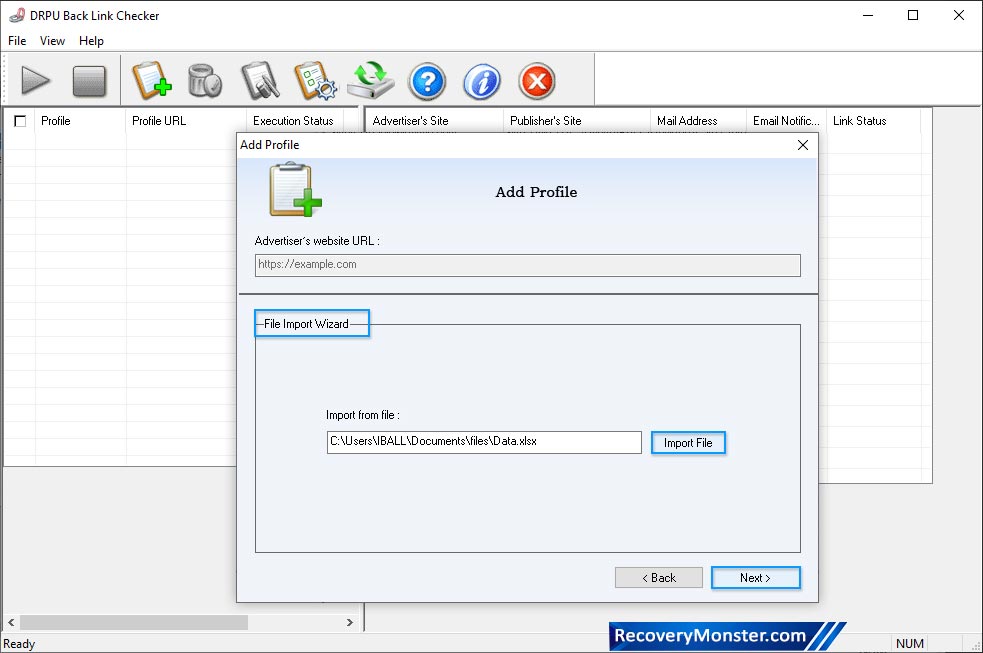Click the Next button in Add Profile
Image resolution: width=983 pixels, height=653 pixels.
(755, 577)
